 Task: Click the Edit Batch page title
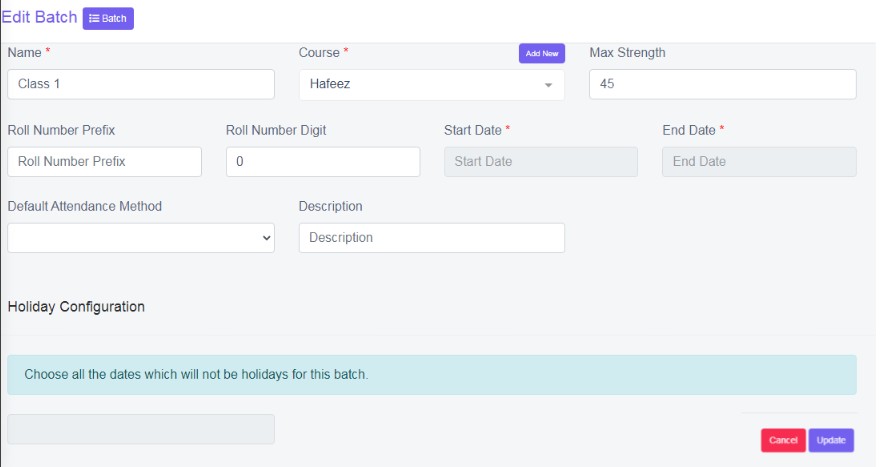tap(39, 17)
